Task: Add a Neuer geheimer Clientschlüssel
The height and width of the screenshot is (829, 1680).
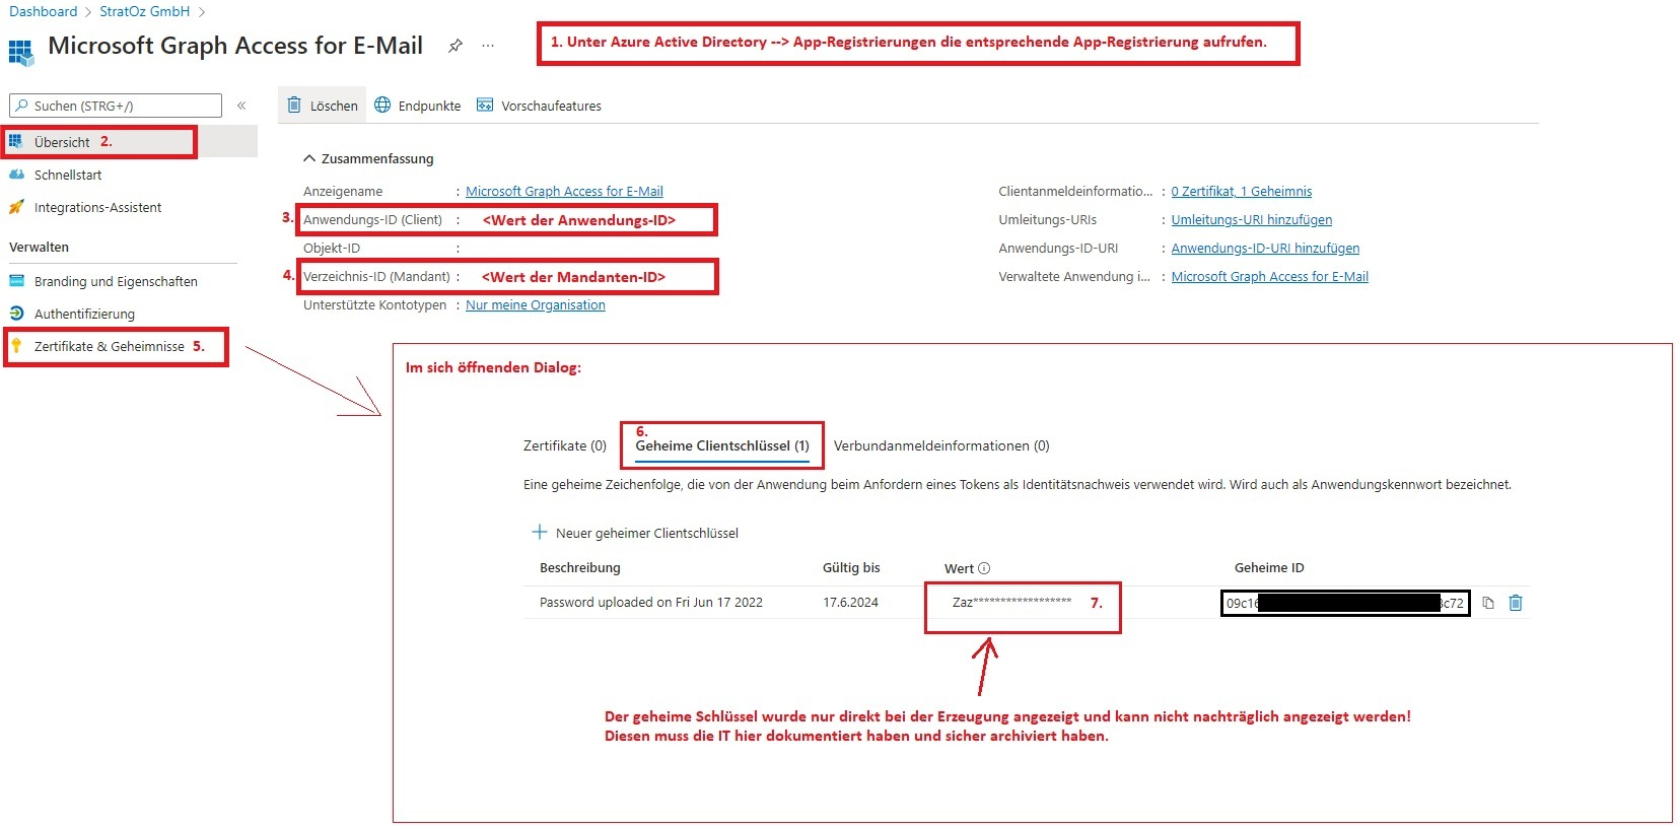Action: [635, 533]
